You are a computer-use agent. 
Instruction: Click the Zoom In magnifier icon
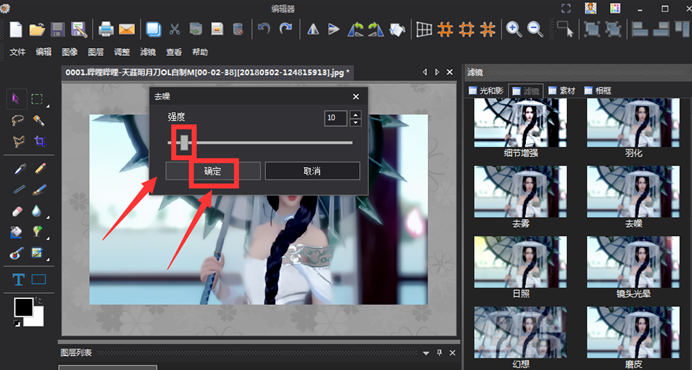[x=514, y=30]
